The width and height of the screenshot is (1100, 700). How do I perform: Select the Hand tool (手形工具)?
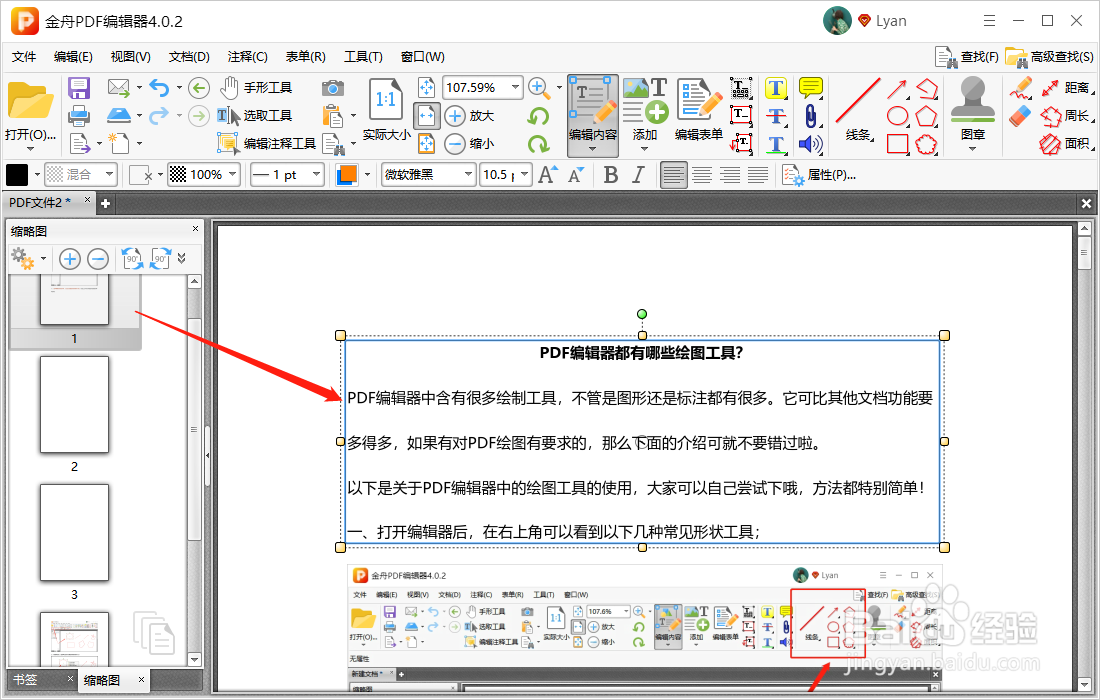point(255,88)
